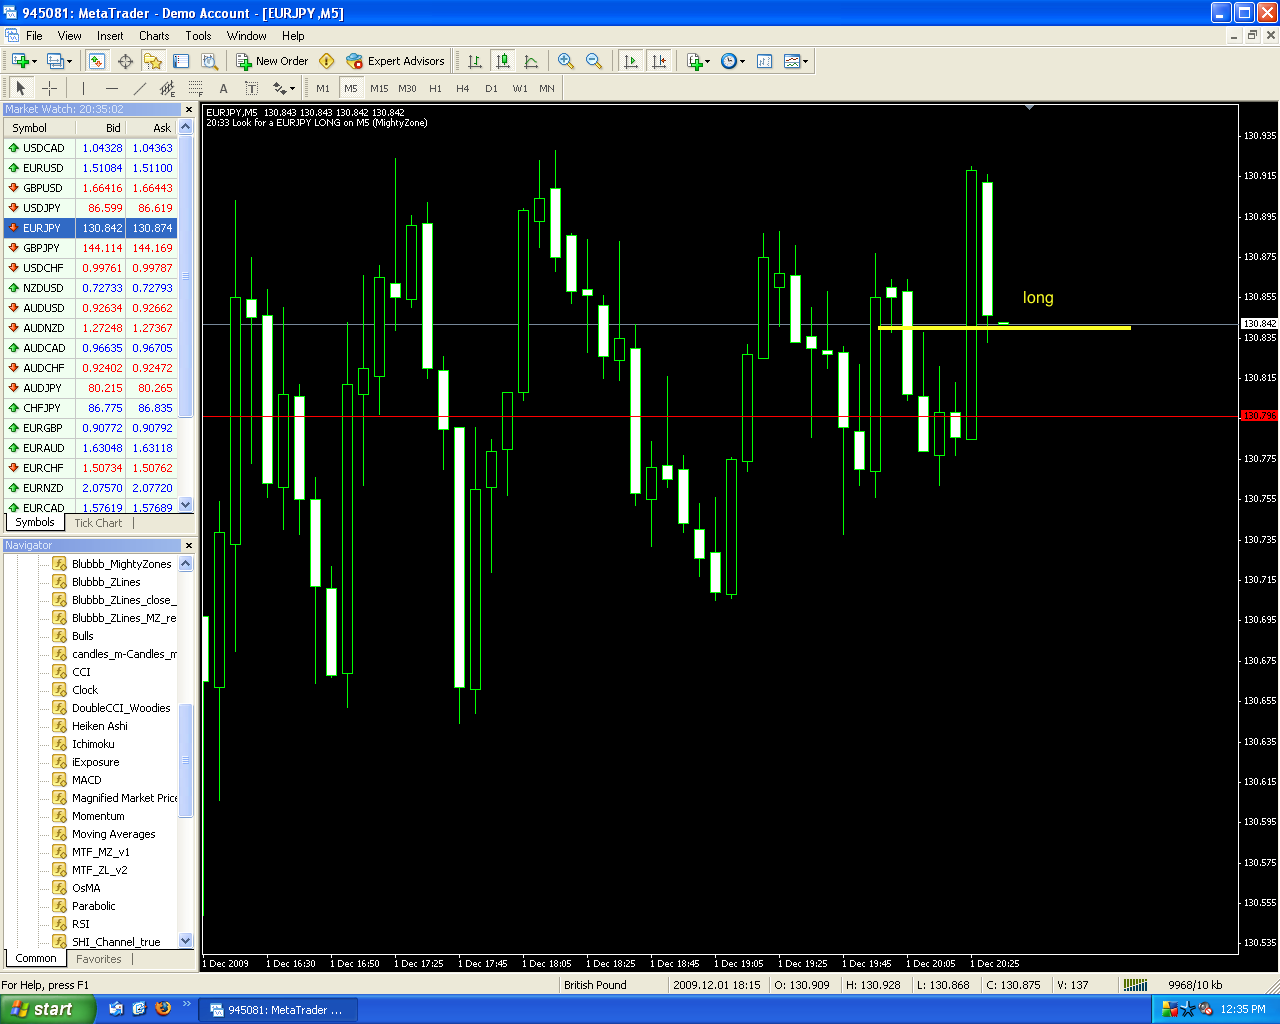Click the MetaTrader taskbar button
The image size is (1280, 1024).
tap(276, 1010)
